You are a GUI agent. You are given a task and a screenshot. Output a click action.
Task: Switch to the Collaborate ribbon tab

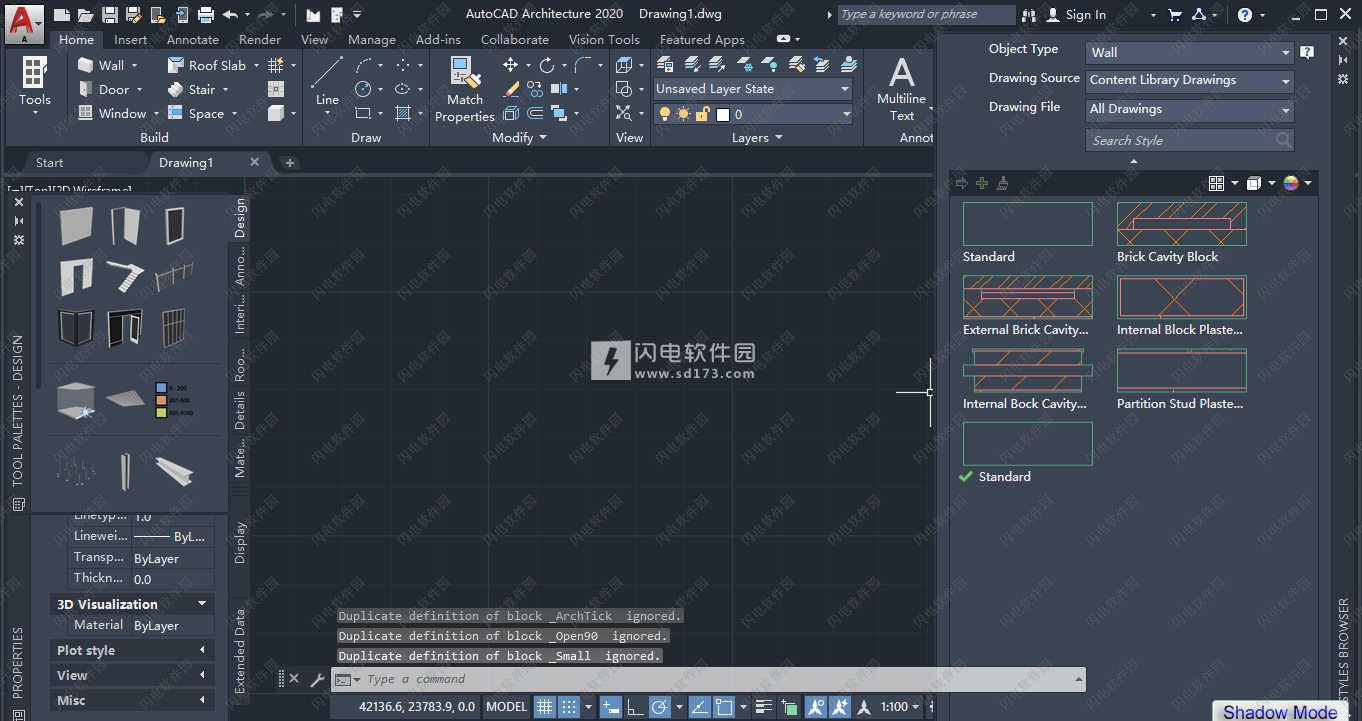pos(515,40)
